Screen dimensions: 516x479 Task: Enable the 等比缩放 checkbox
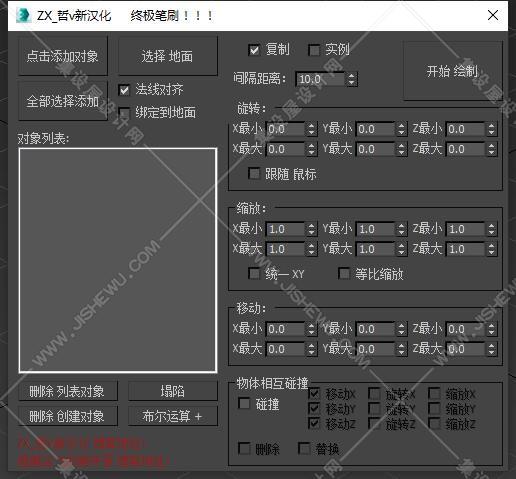(344, 274)
